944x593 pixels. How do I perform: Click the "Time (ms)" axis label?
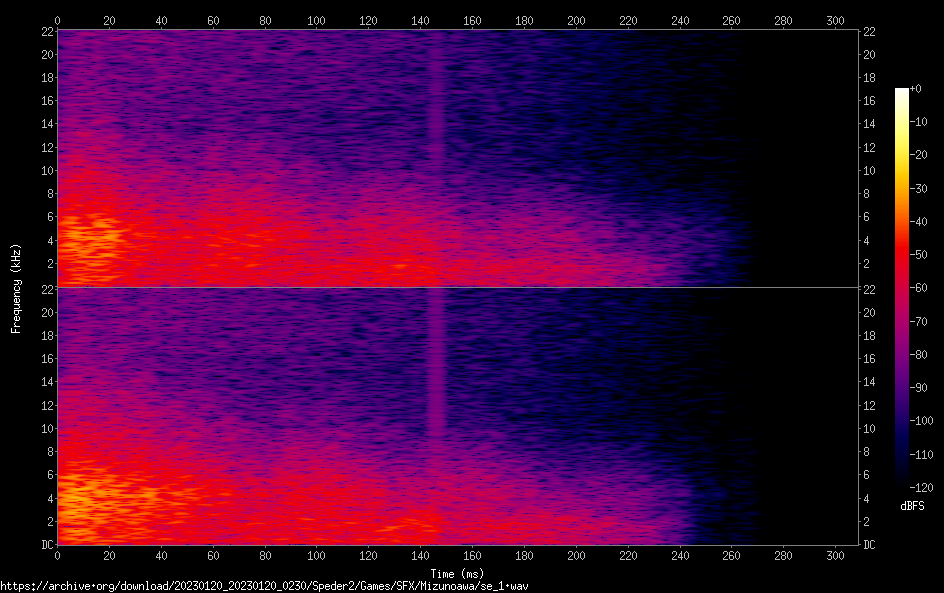[x=457, y=573]
